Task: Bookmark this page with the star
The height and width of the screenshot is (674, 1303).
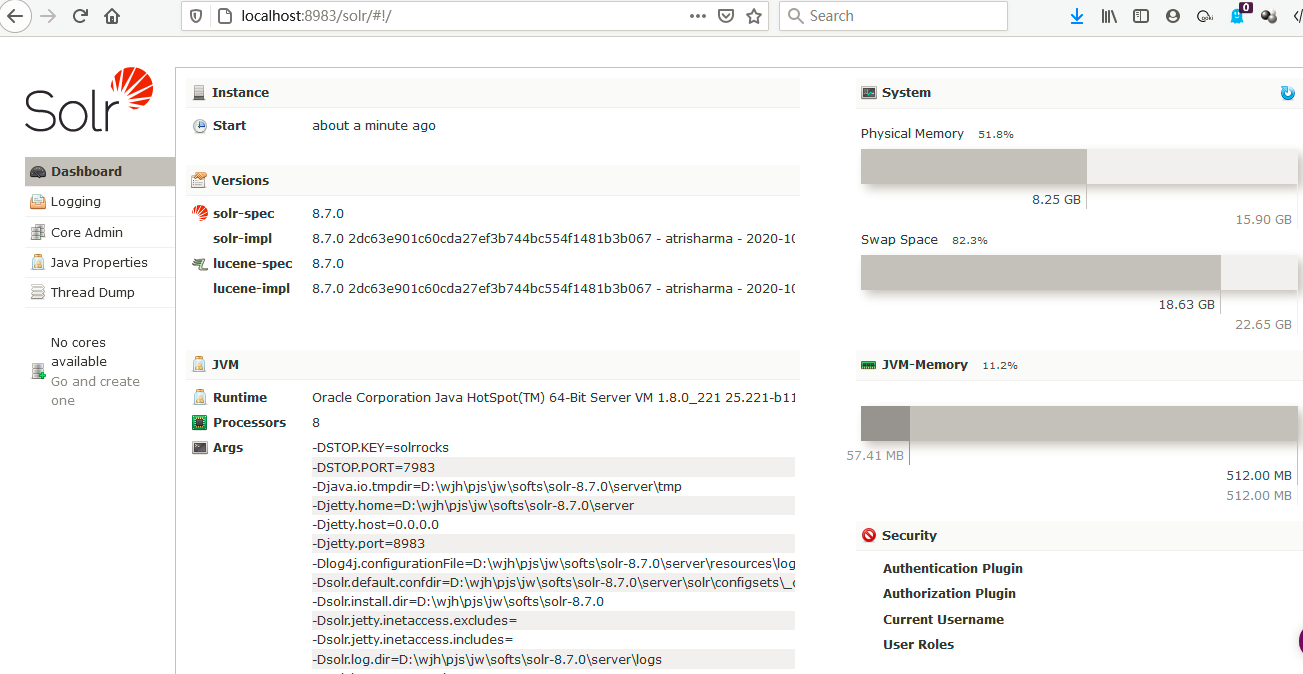Action: point(754,16)
